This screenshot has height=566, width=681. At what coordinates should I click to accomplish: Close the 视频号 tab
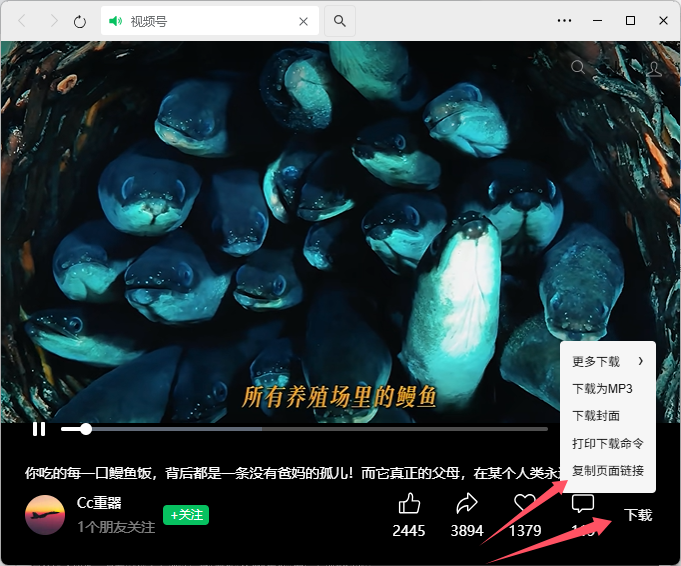point(304,21)
